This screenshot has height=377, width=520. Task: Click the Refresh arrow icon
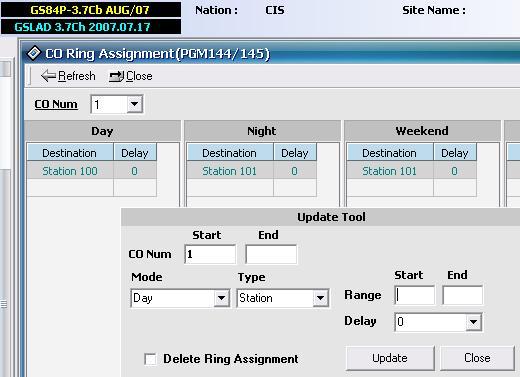pos(48,76)
